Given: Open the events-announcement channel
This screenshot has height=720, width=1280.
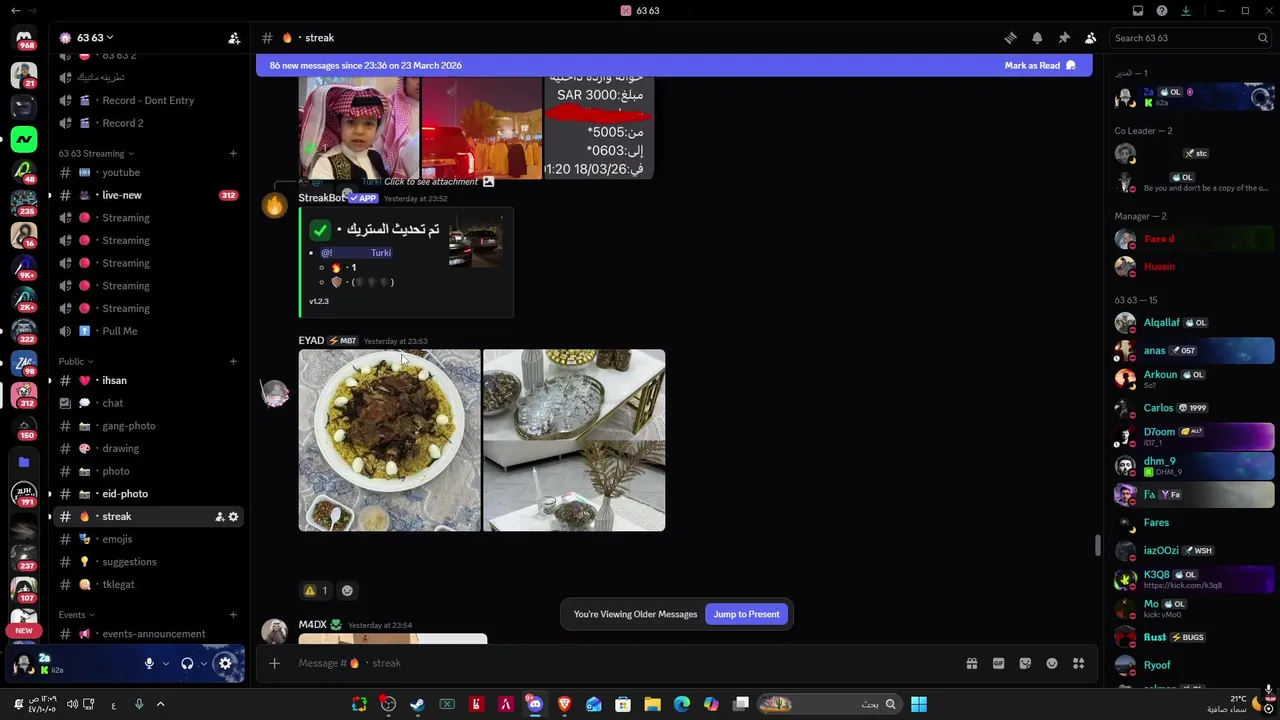Looking at the screenshot, I should coord(148,634).
